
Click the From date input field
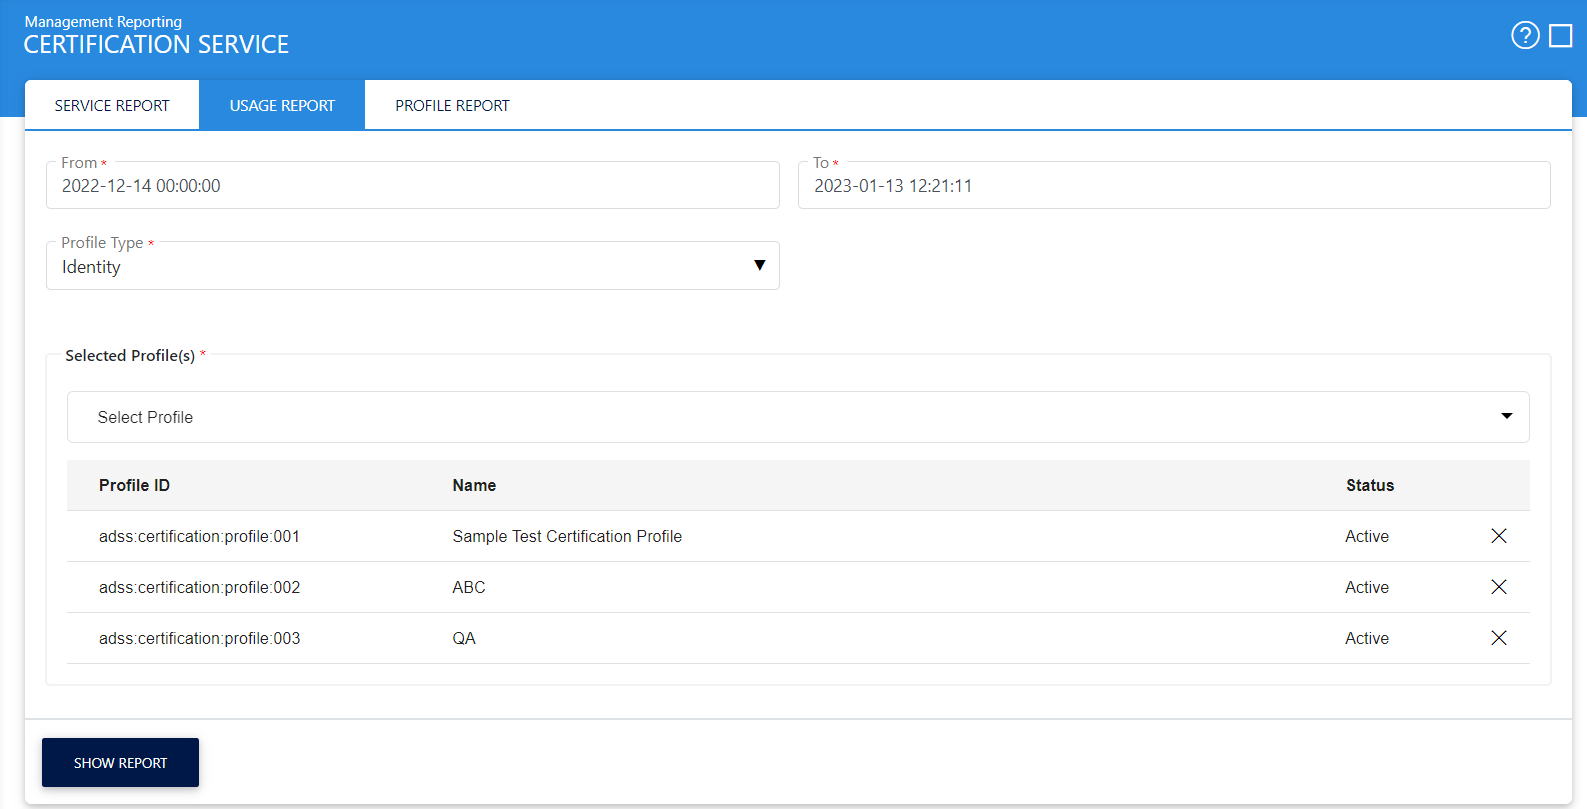[x=412, y=186]
